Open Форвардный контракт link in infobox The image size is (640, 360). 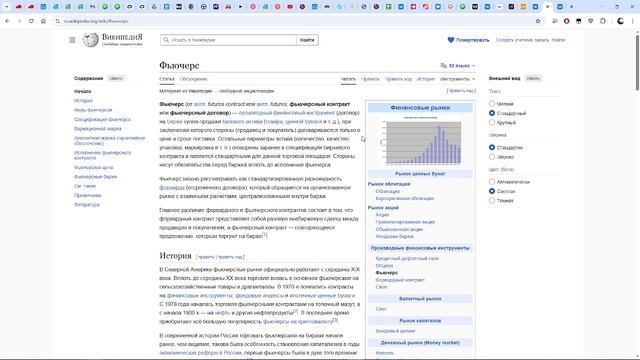point(400,280)
